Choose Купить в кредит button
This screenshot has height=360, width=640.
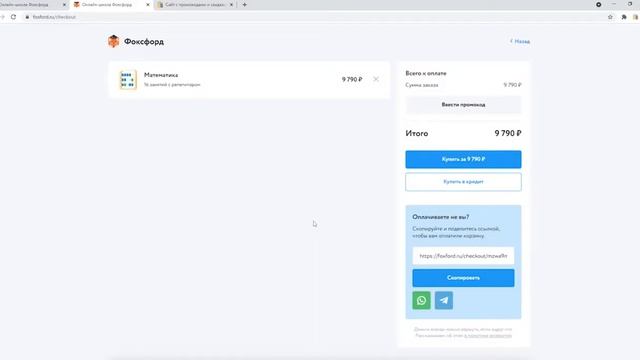click(463, 182)
